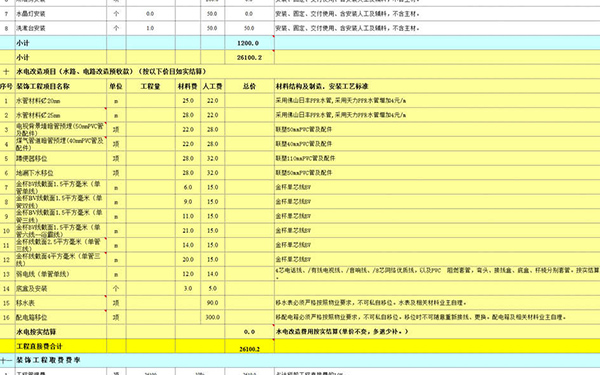Select the row 15 note about 移水表 requirements
The image size is (600, 375).
pos(371,303)
